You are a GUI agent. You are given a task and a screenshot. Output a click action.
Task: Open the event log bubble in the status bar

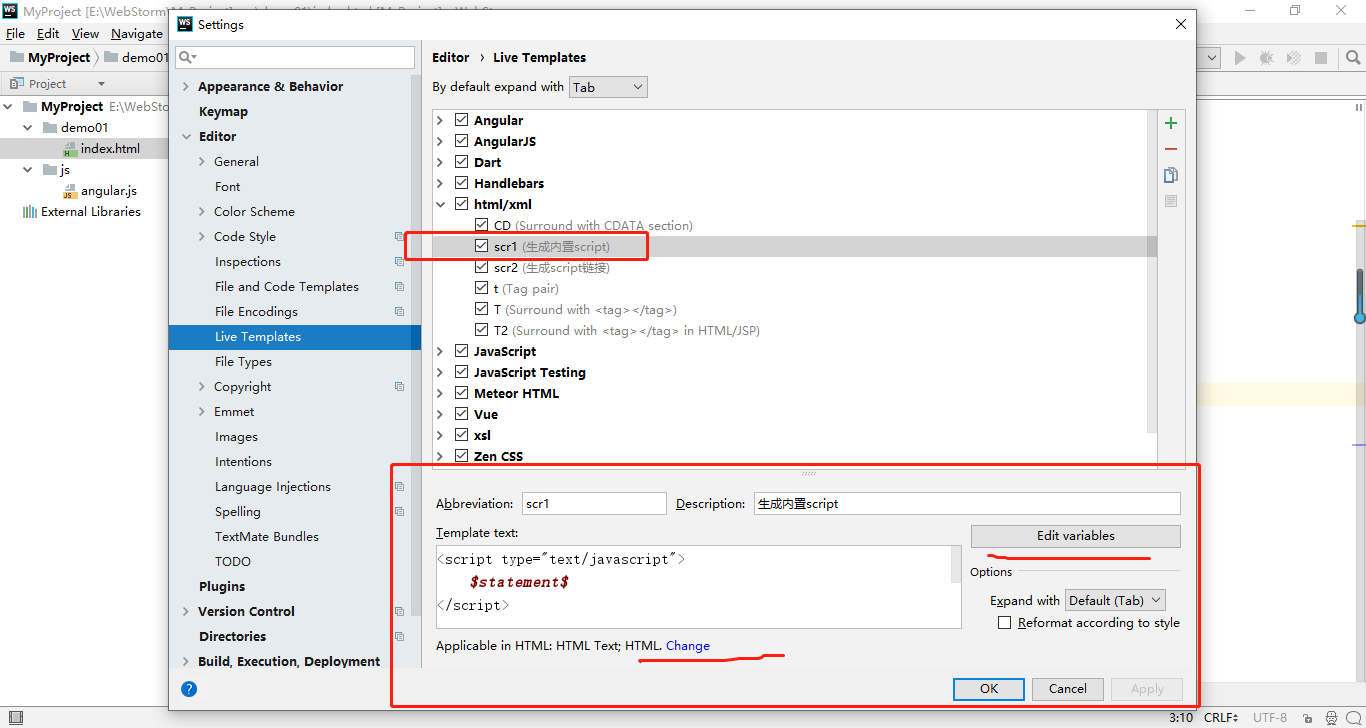tap(1352, 718)
